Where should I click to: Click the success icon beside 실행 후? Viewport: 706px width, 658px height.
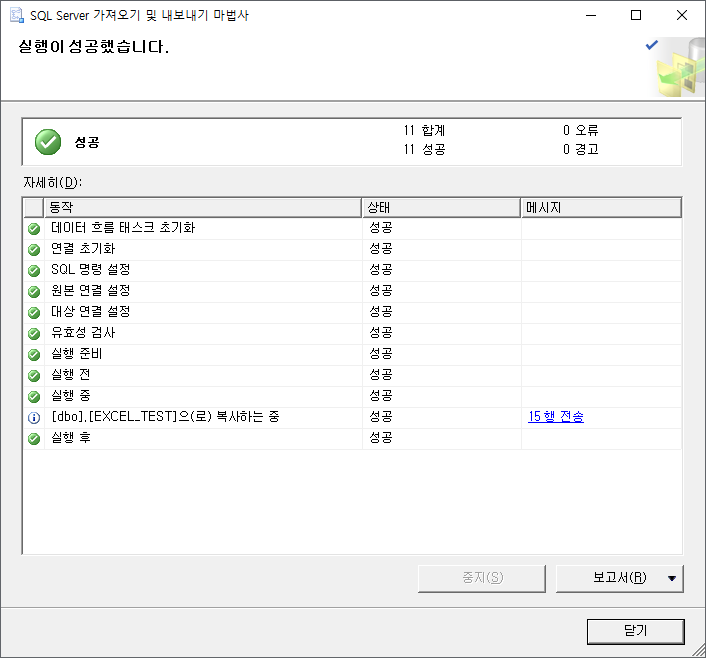pos(34,438)
